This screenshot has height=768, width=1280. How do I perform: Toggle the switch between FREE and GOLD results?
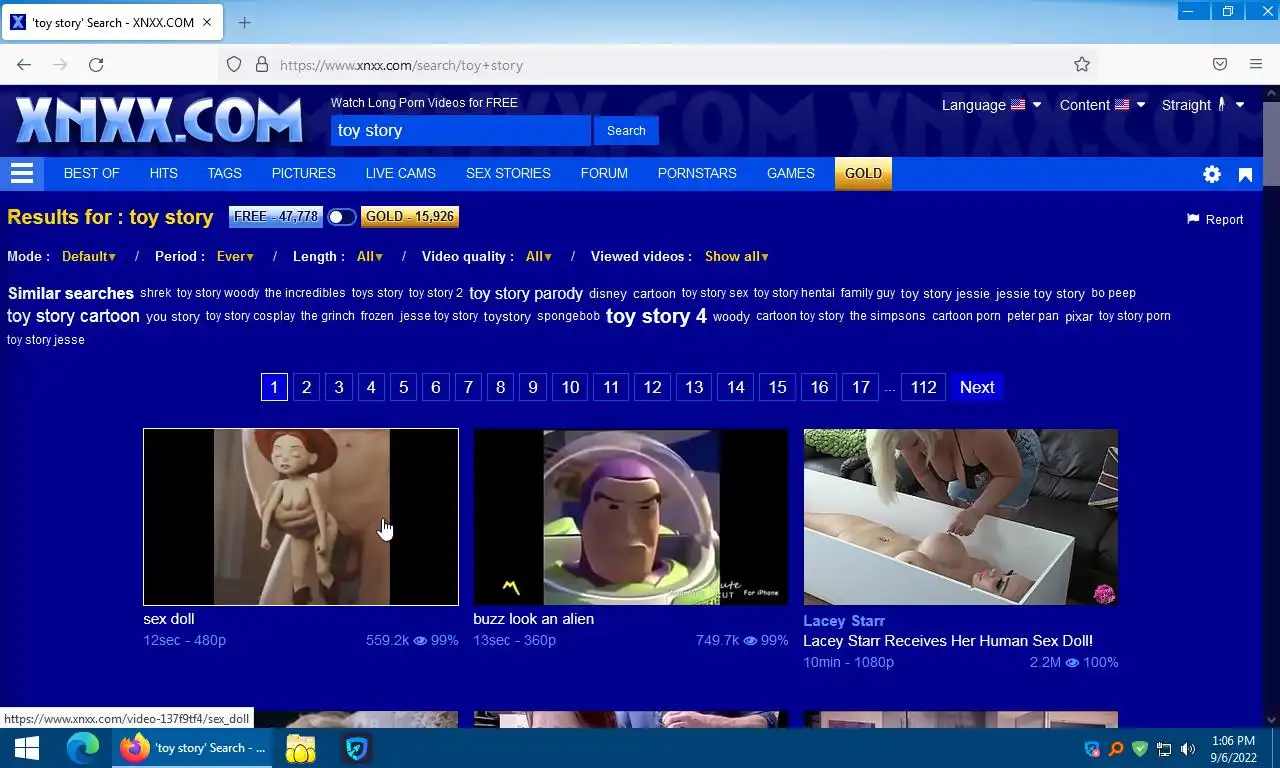pyautogui.click(x=341, y=217)
